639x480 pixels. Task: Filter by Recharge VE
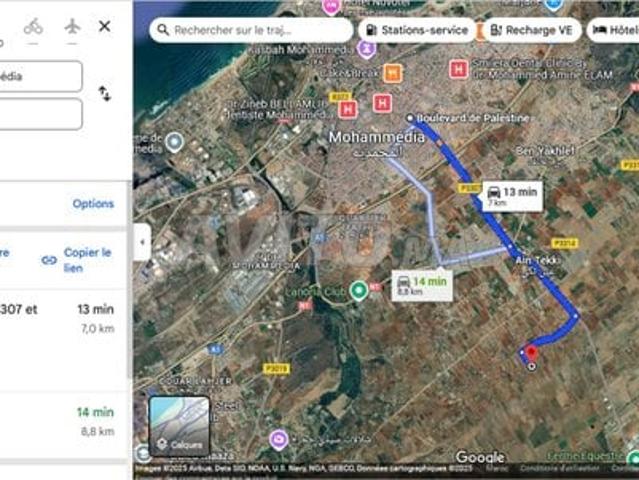531,30
